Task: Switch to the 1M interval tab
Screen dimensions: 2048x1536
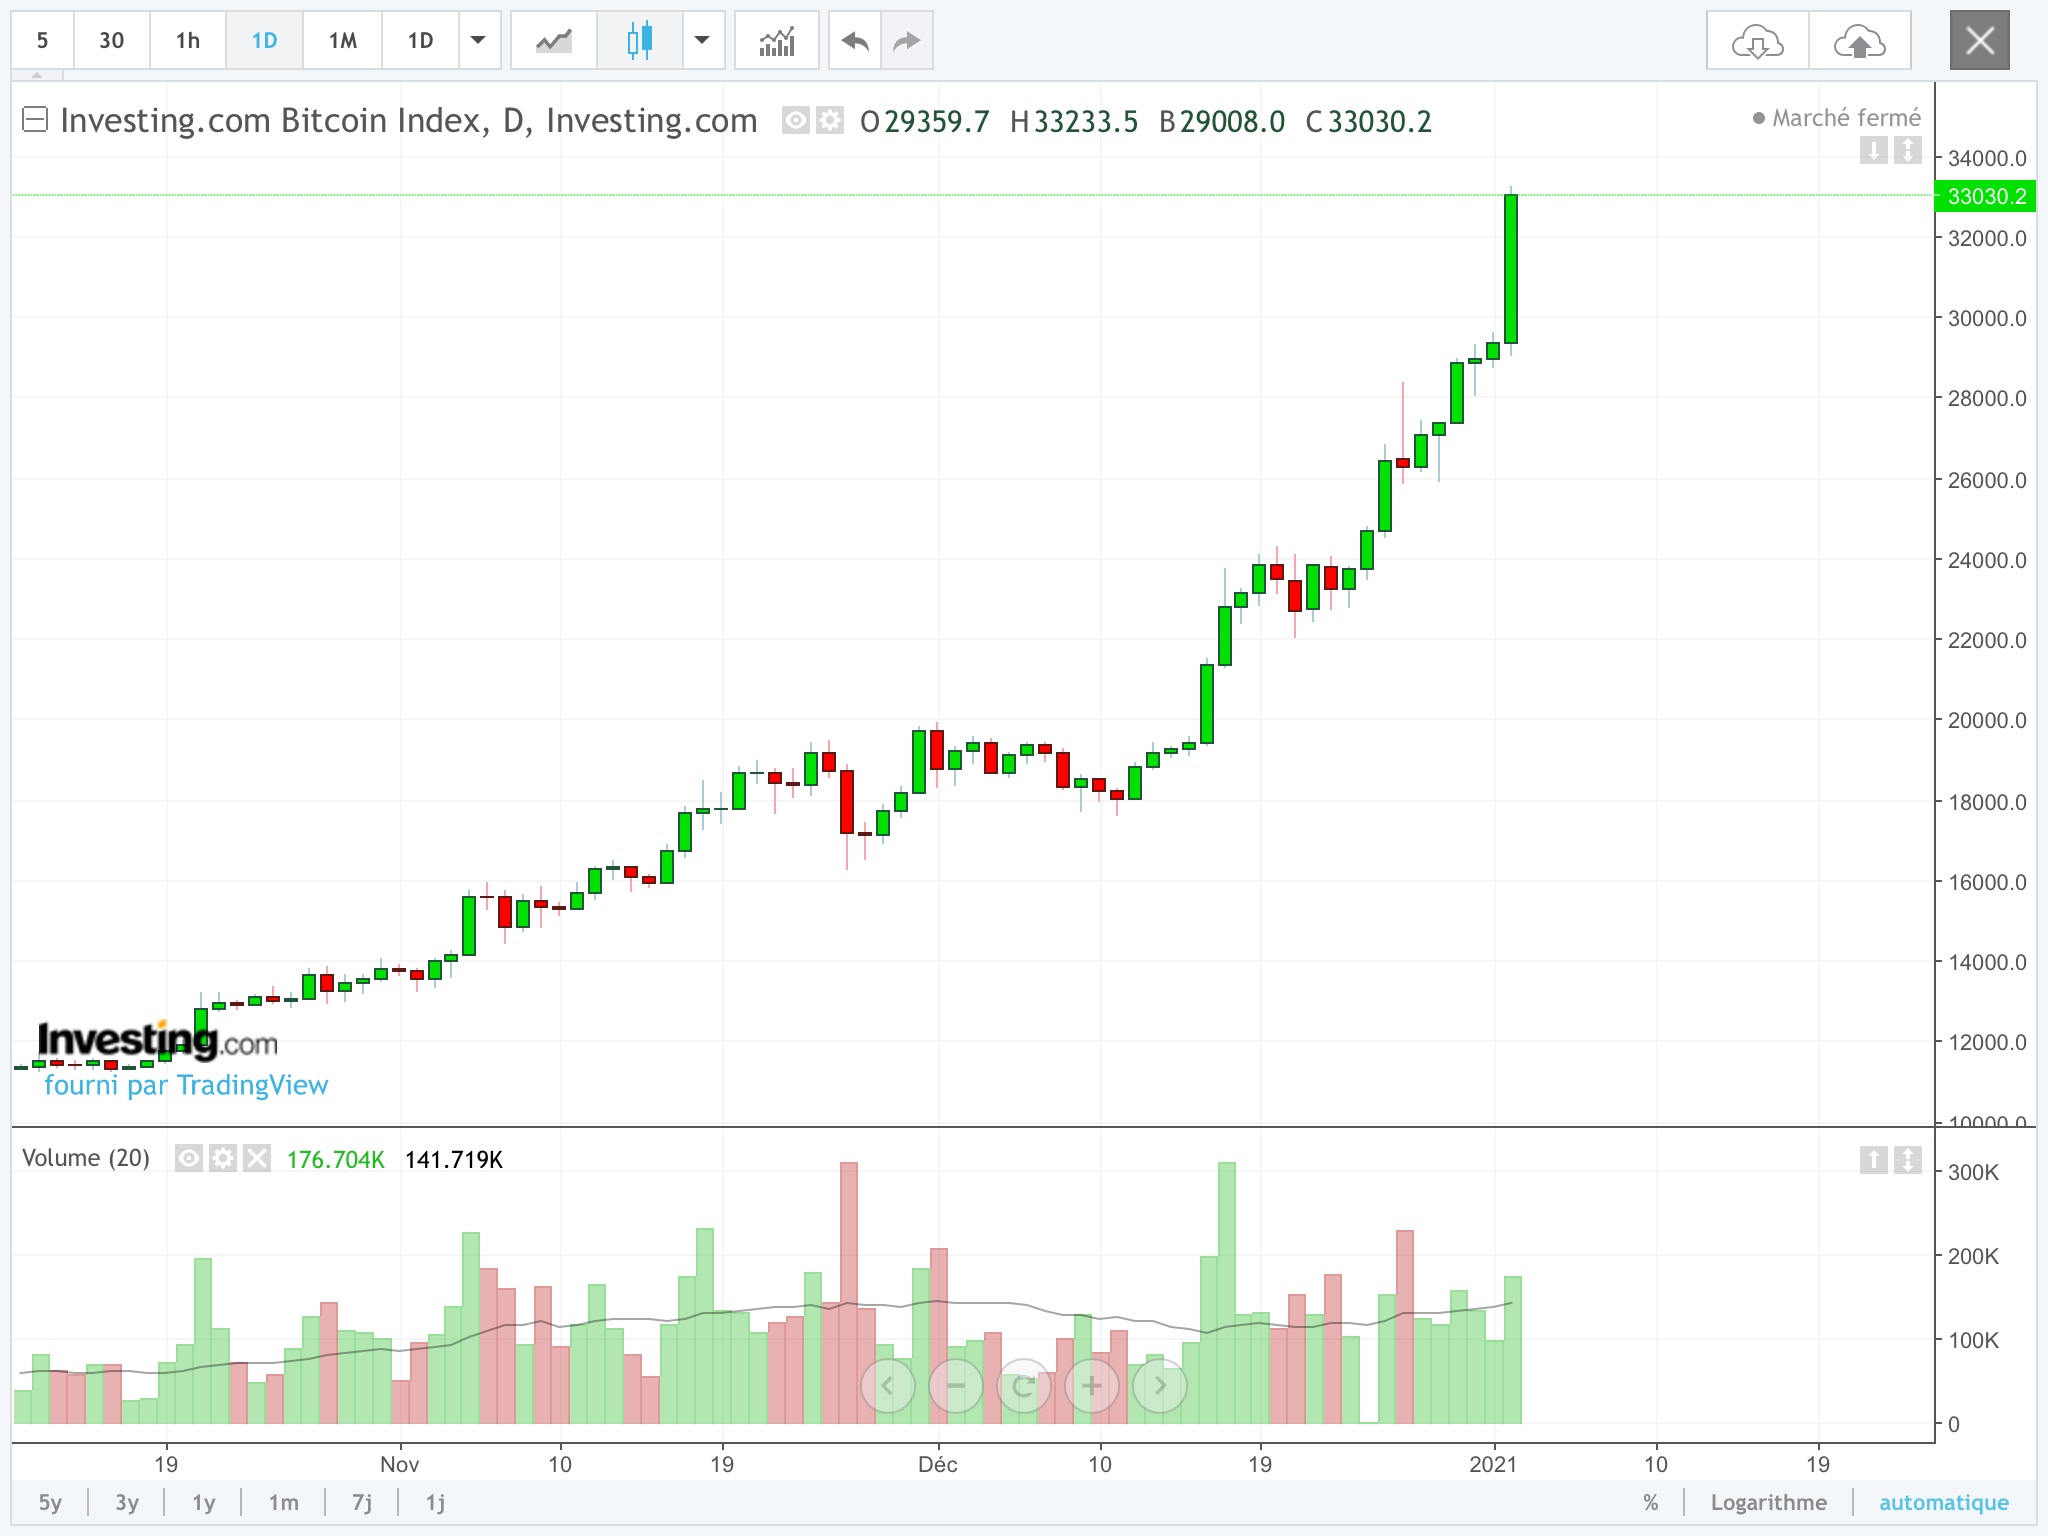Action: pos(342,41)
